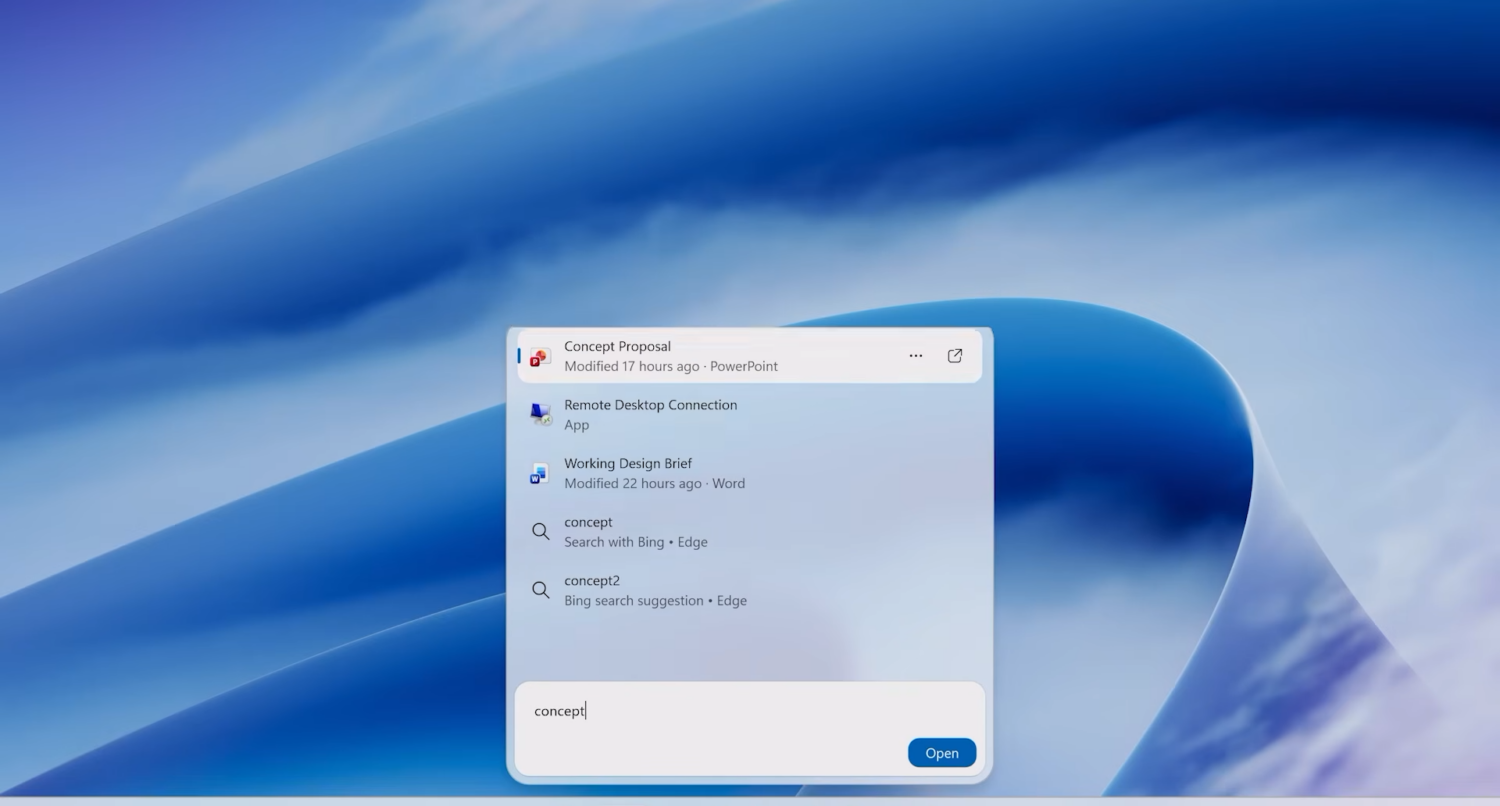The image size is (1500, 806).
Task: Click the PowerPoint icon beside Concept Proposal
Action: pos(540,356)
